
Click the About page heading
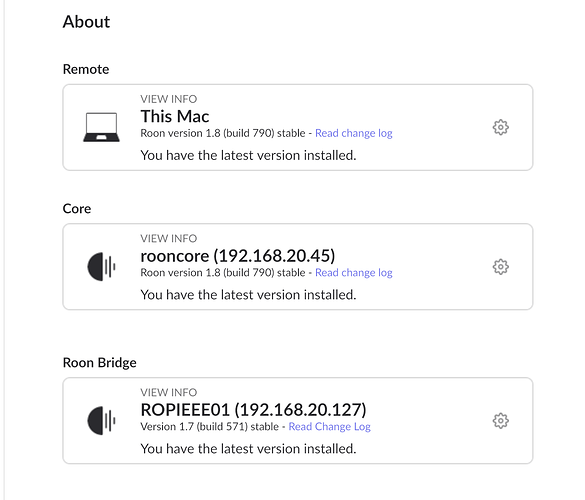point(86,22)
